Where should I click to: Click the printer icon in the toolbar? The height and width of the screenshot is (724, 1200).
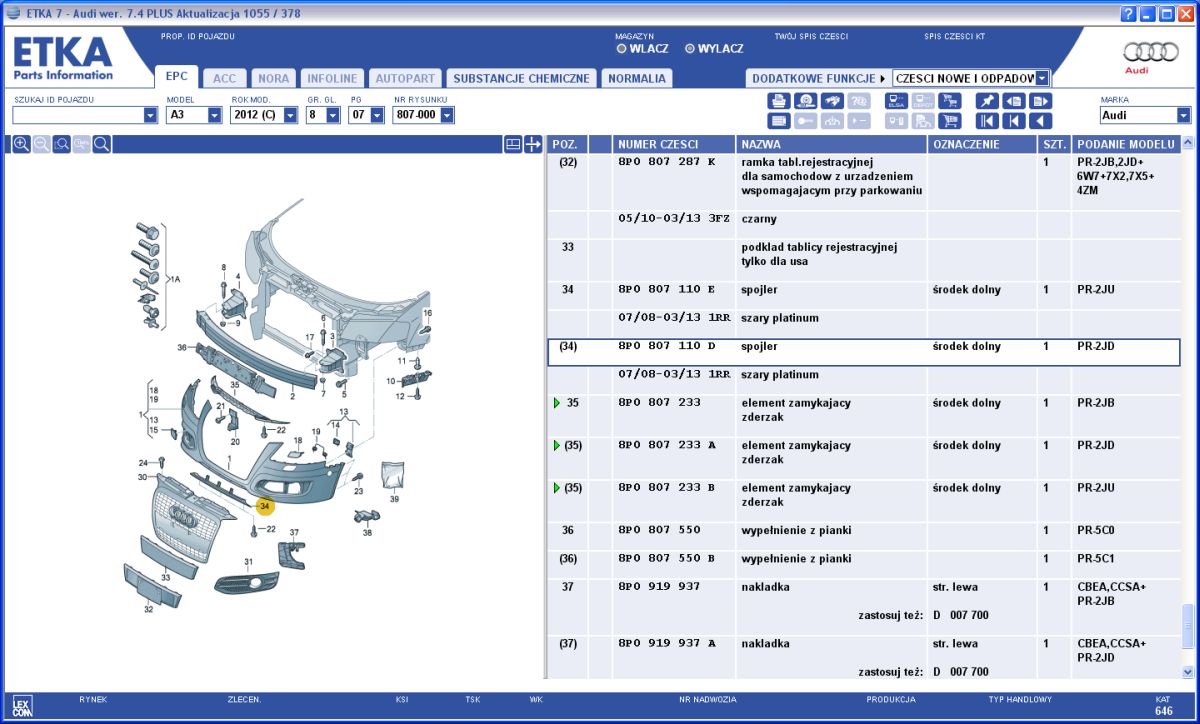pos(779,101)
